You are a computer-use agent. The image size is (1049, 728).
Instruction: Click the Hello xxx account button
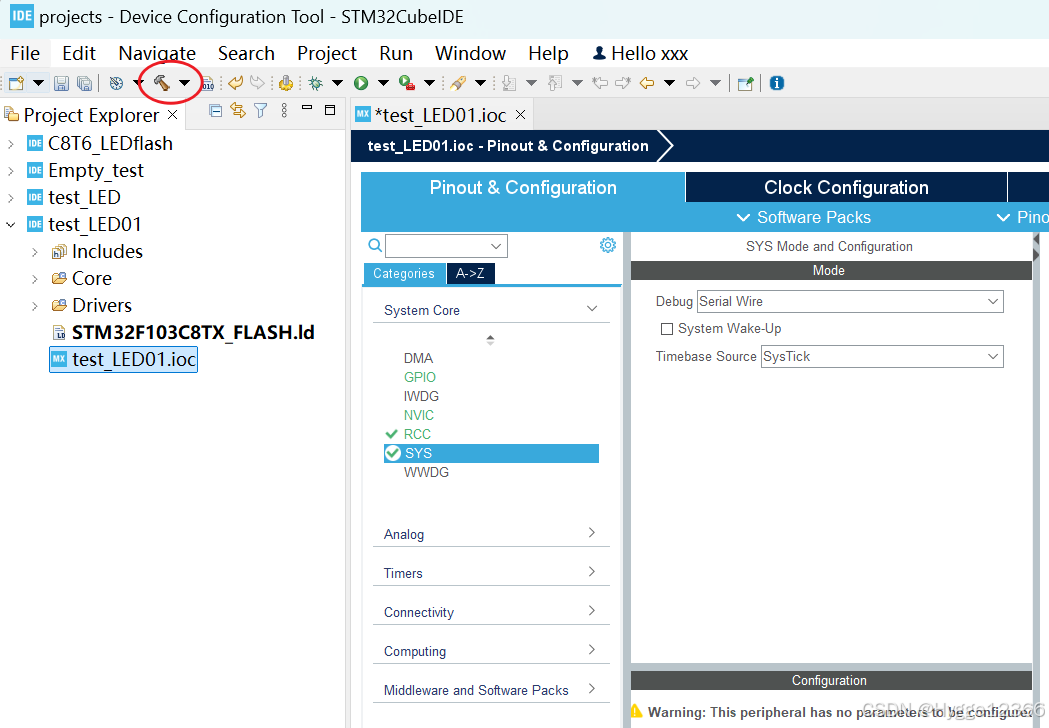(x=641, y=53)
